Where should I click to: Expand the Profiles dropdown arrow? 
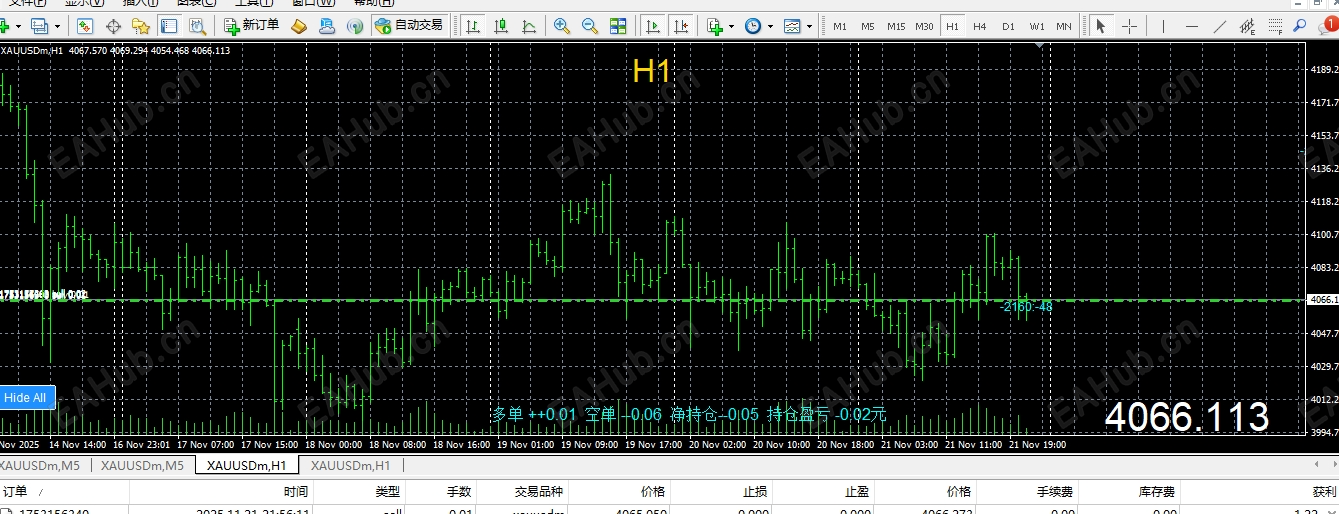click(x=57, y=25)
